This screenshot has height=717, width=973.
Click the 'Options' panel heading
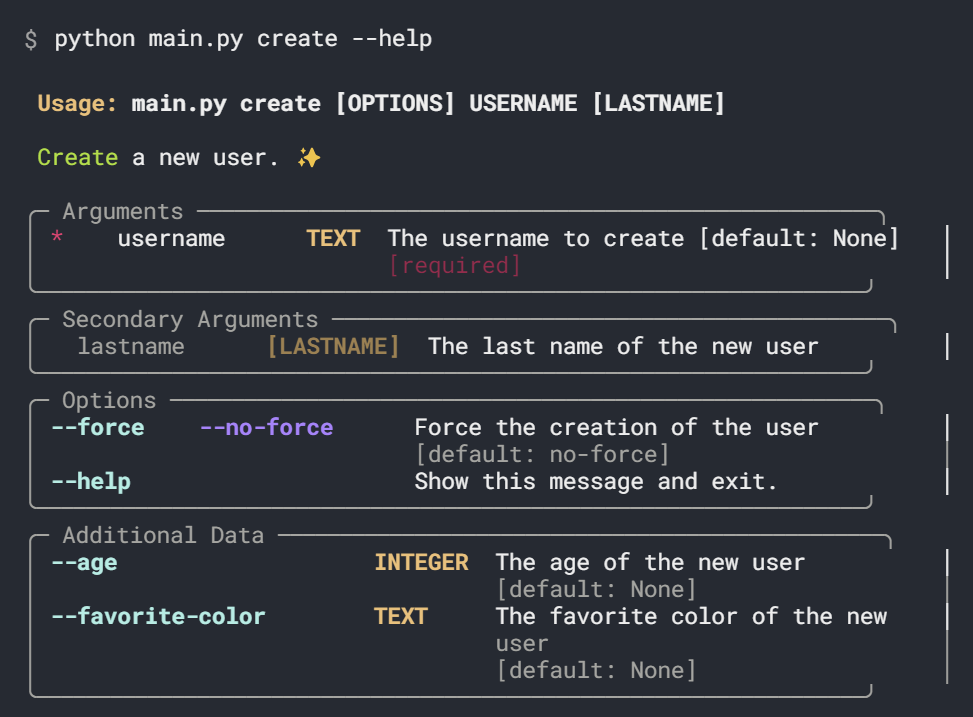click(x=109, y=401)
